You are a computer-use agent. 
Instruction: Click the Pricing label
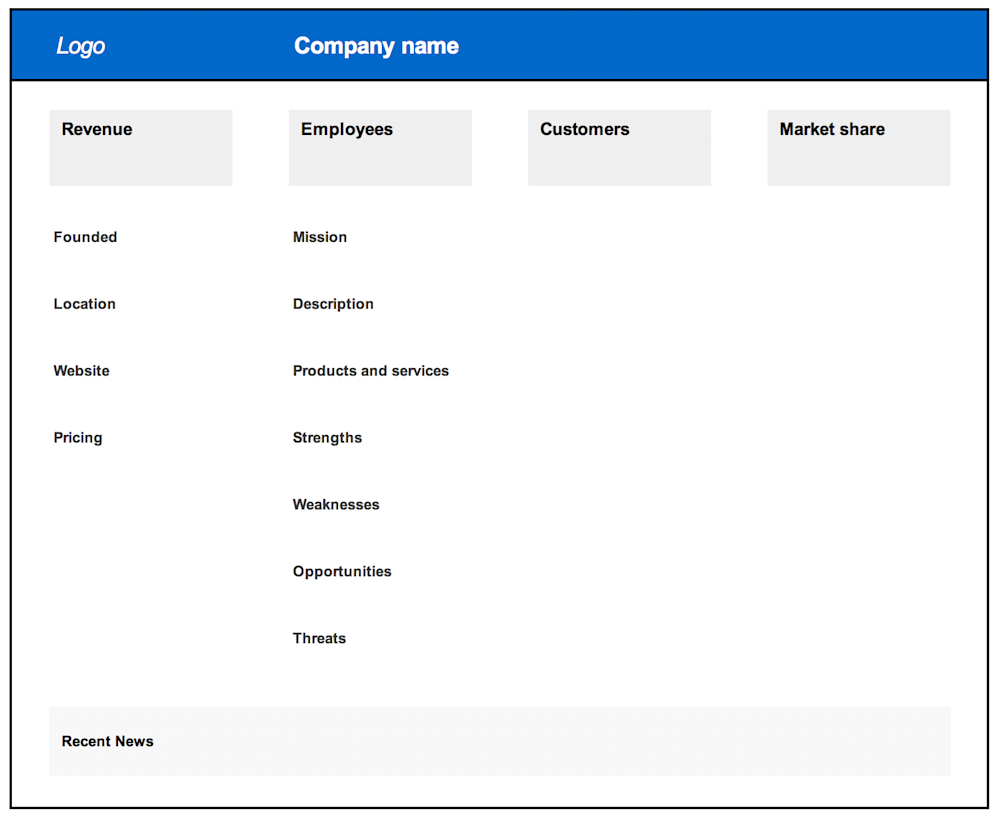click(77, 437)
